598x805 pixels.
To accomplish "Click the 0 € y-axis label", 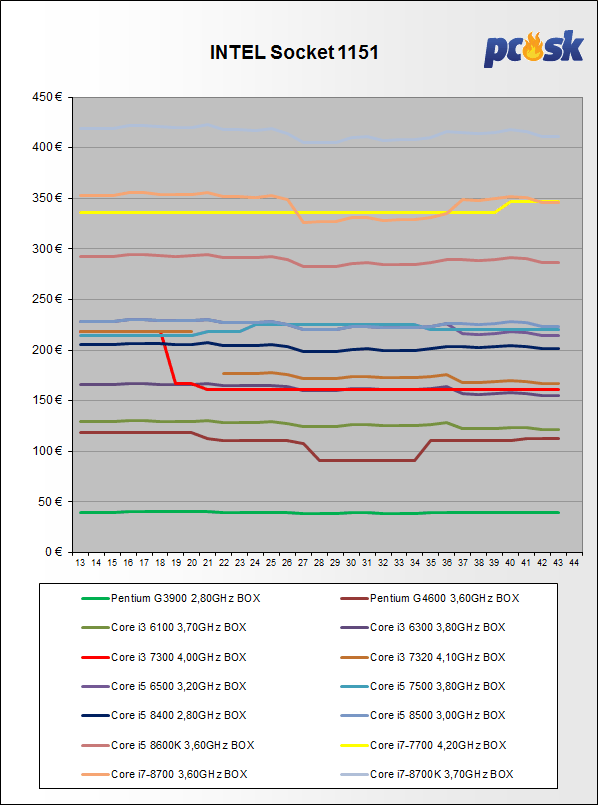I will coord(54,552).
